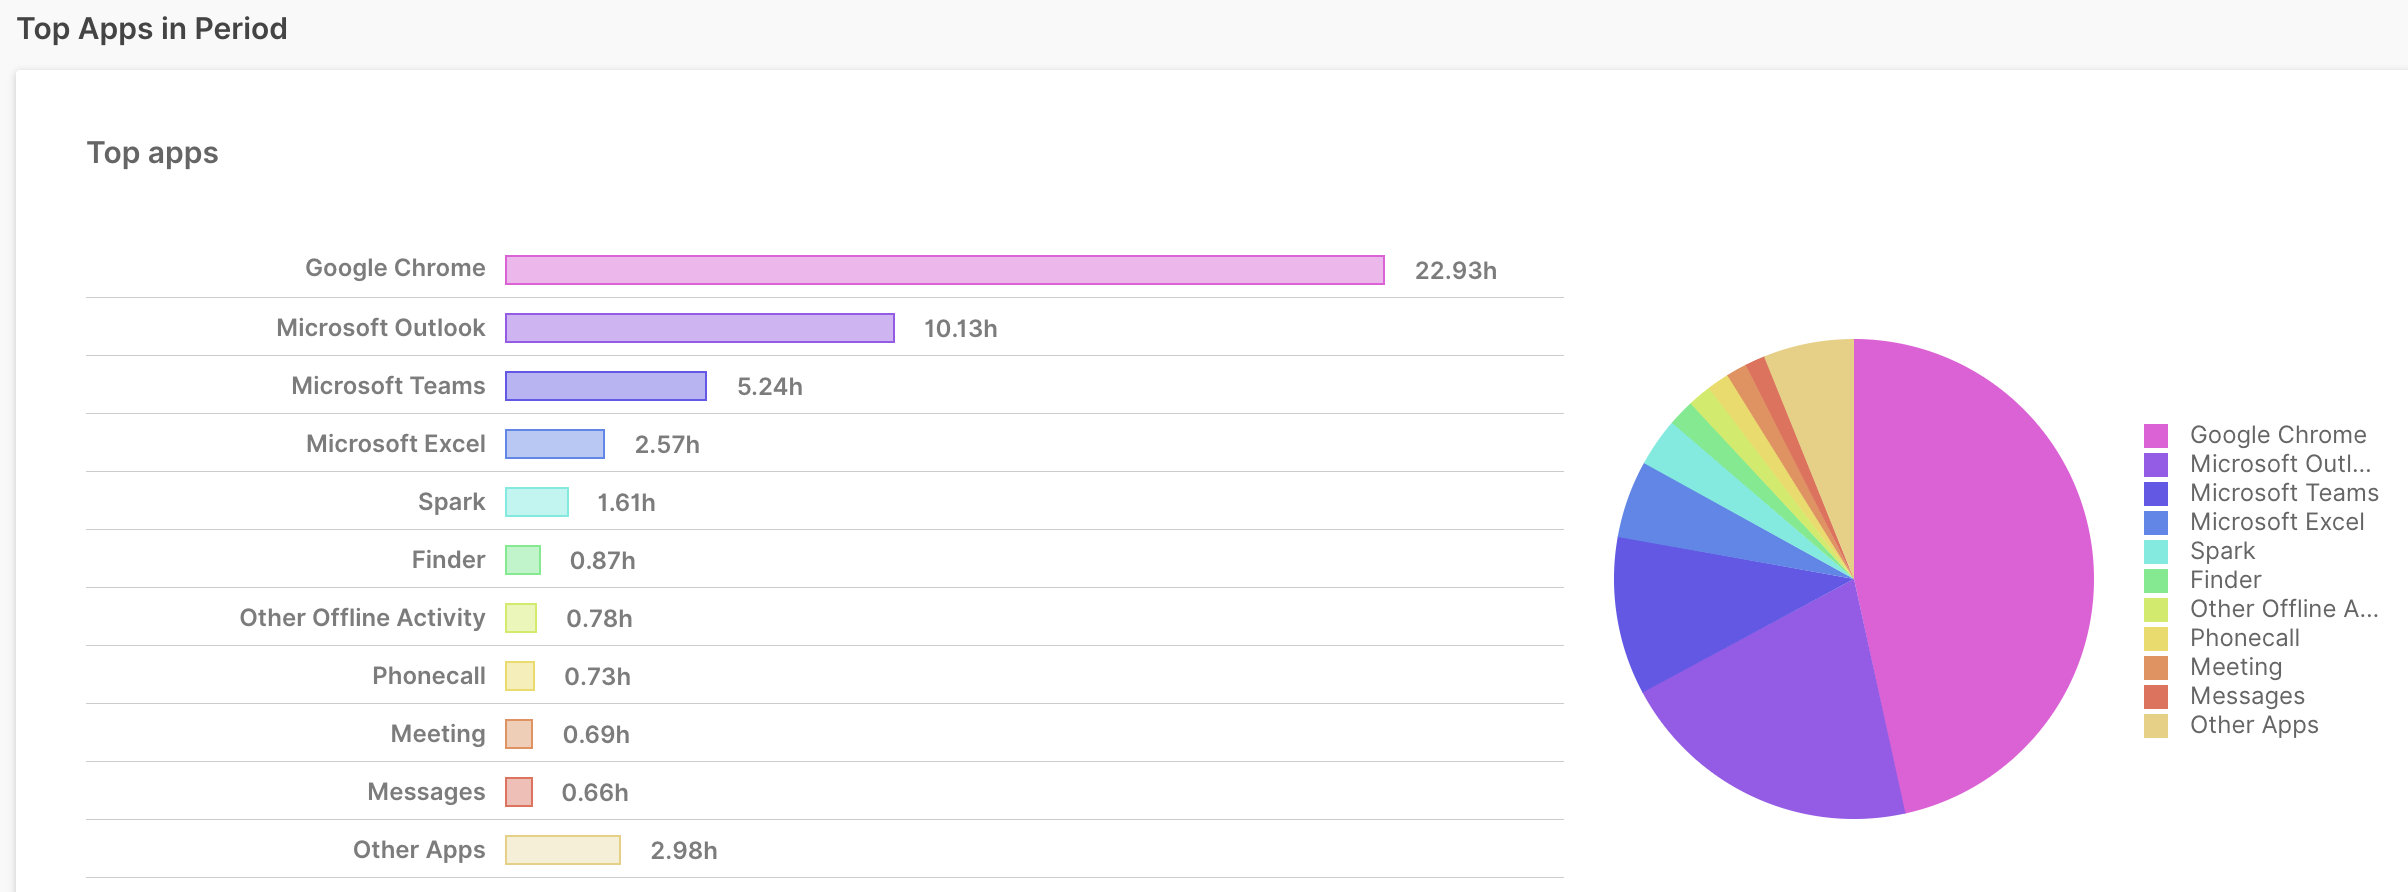Click the Messages row label
The image size is (2408, 892).
pyautogui.click(x=426, y=792)
